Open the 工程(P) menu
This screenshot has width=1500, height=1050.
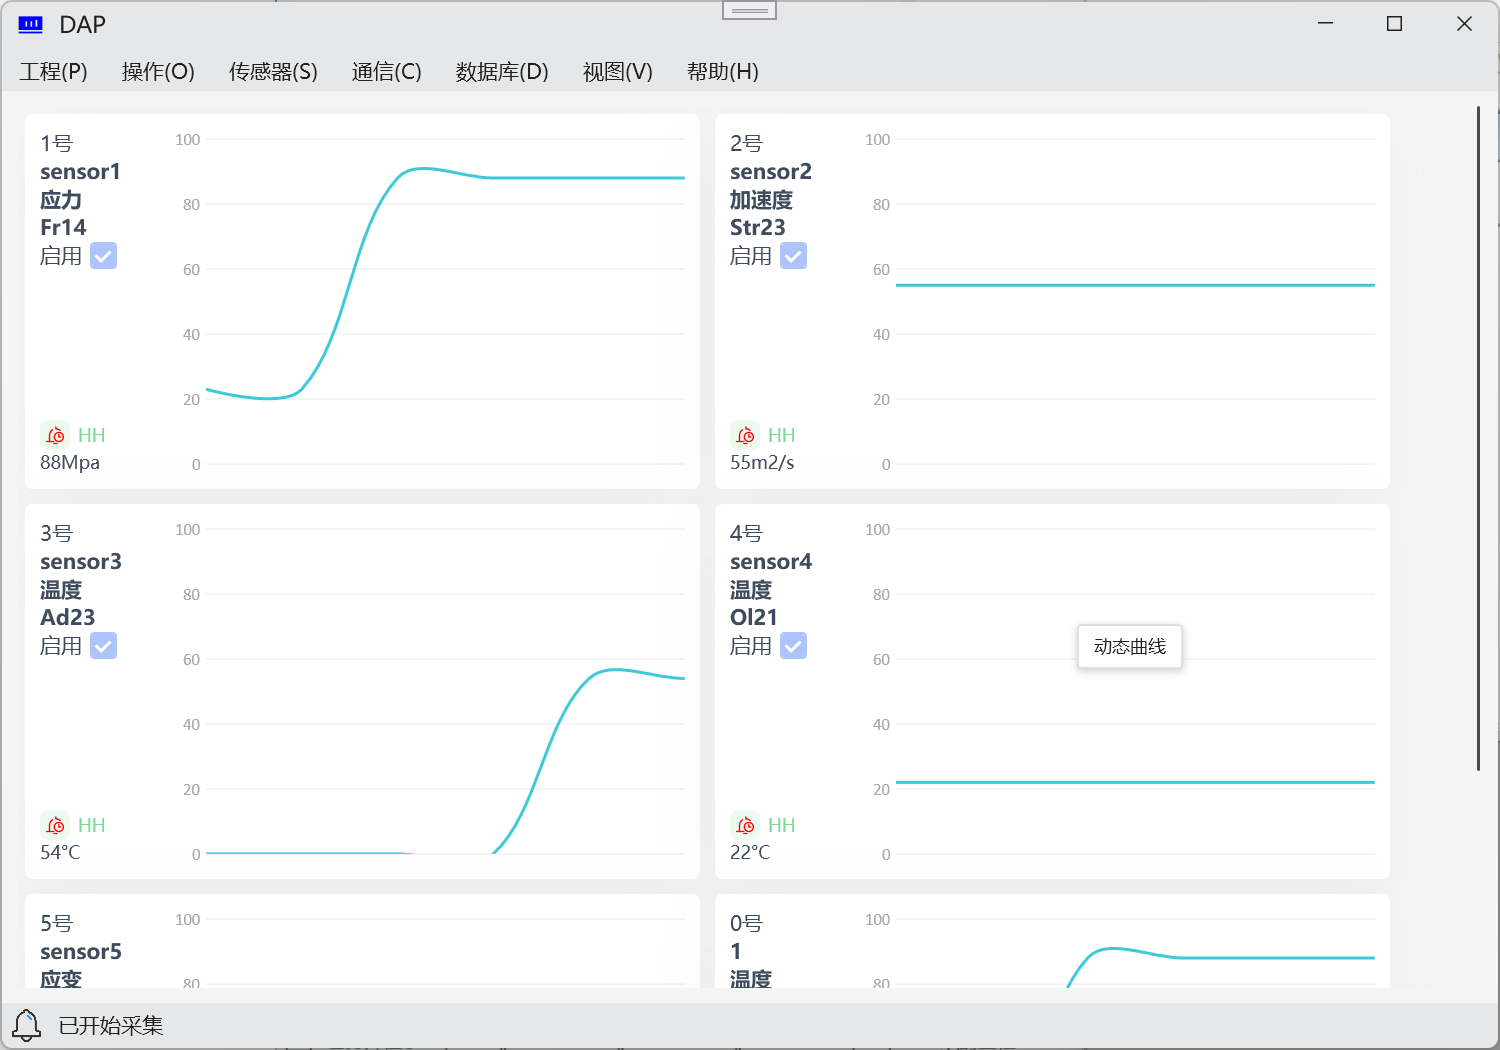[x=54, y=72]
